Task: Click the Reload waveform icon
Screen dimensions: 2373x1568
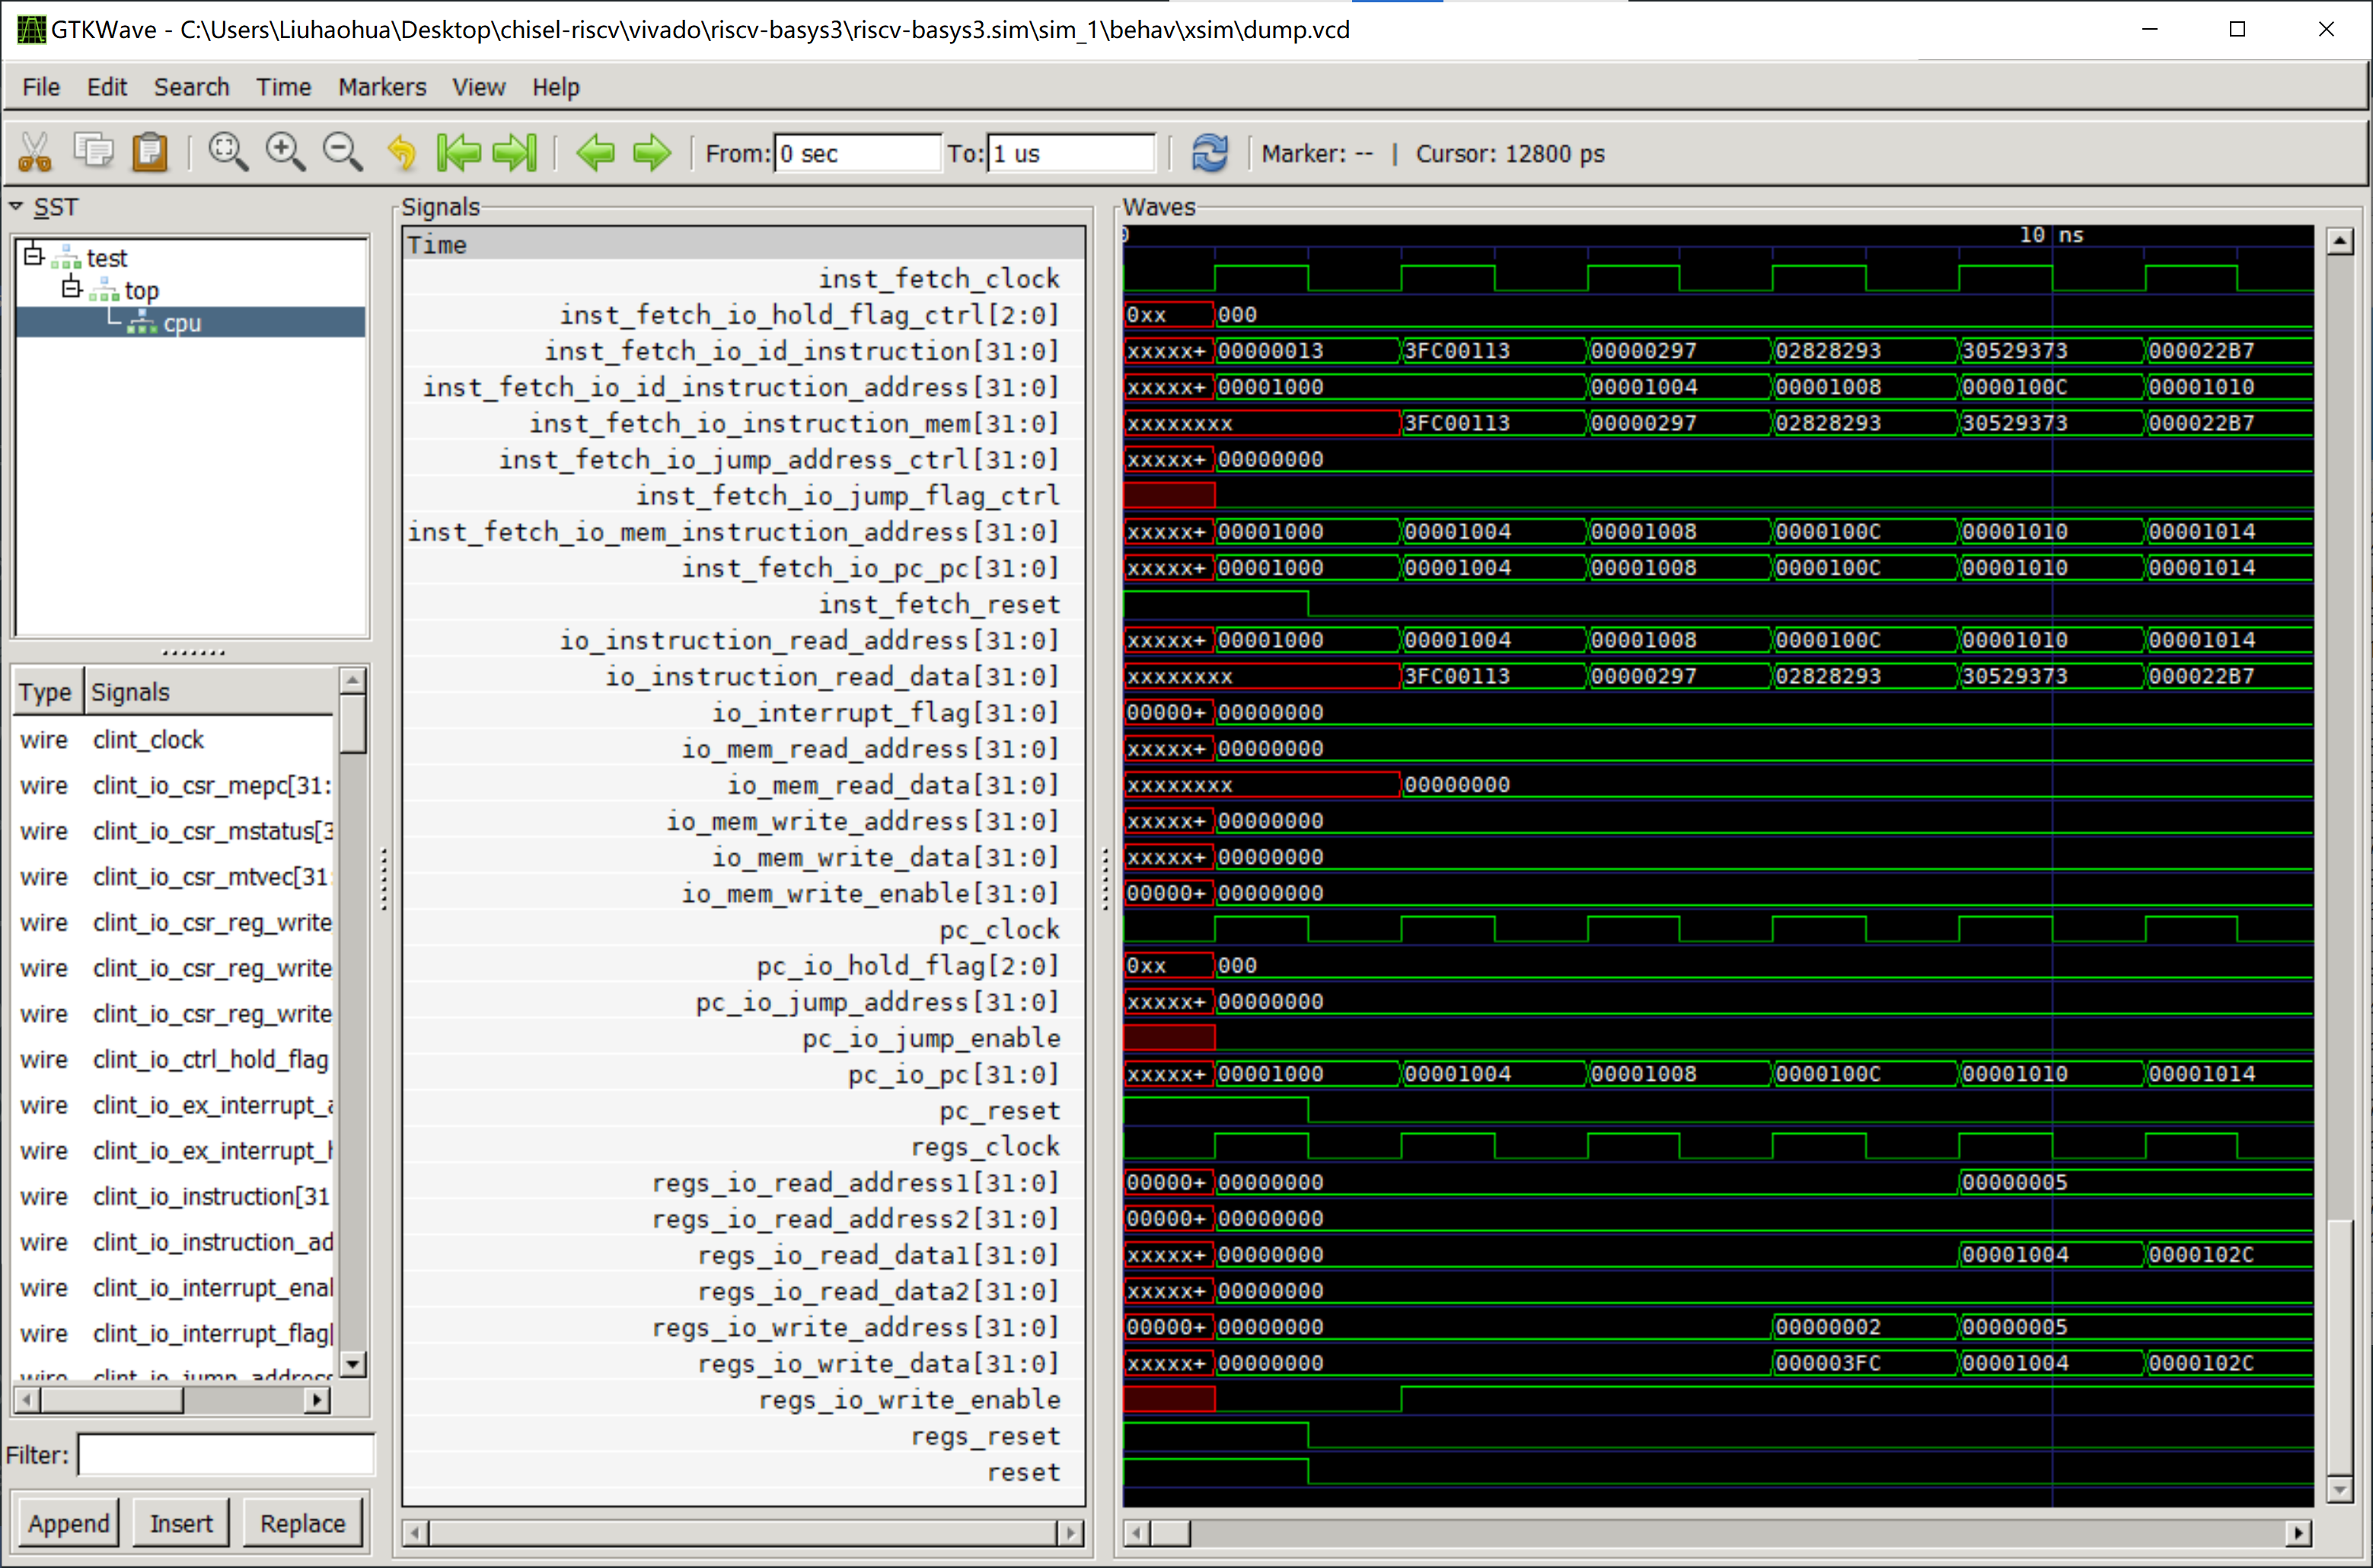Action: [1210, 153]
